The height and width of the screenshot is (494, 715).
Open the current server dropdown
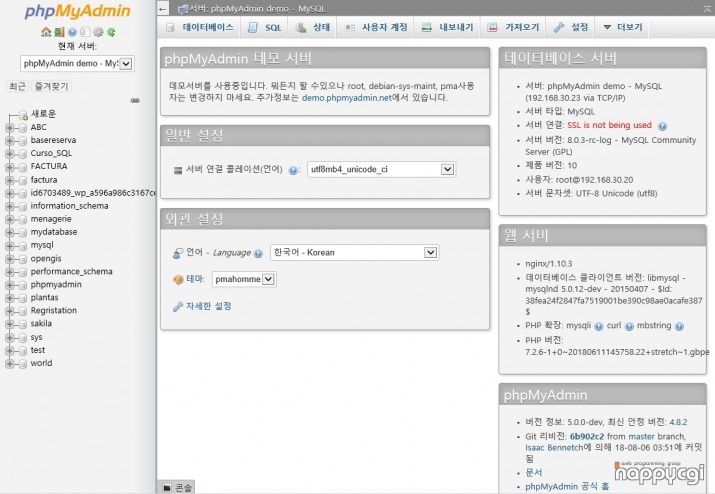click(77, 63)
